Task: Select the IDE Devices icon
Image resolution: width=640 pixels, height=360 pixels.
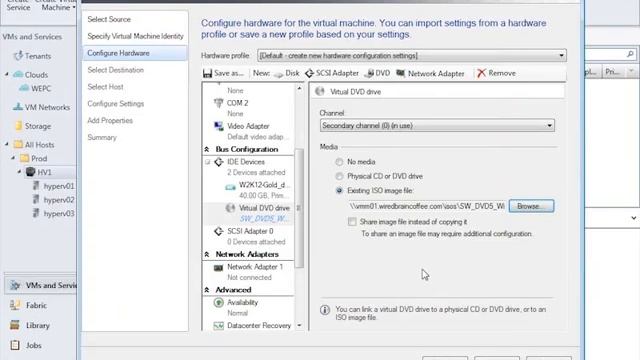Action: 219,162
